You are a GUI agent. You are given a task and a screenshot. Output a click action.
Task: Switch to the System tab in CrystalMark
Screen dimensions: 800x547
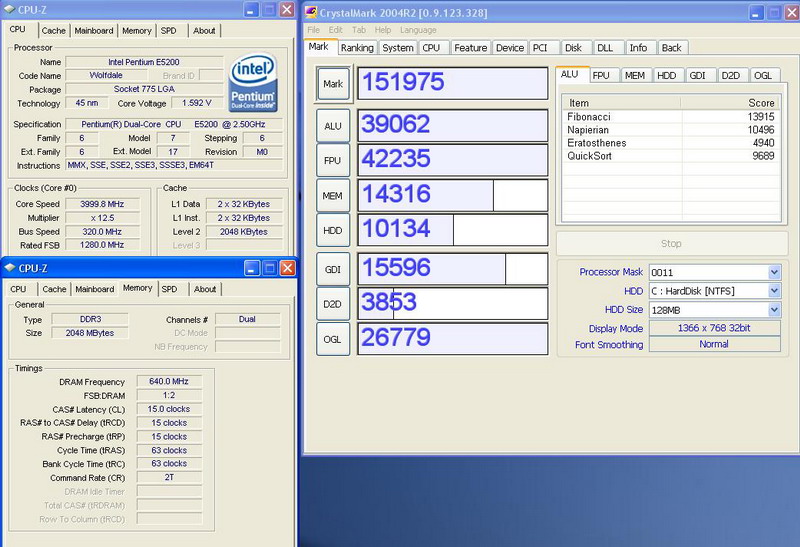pos(398,48)
